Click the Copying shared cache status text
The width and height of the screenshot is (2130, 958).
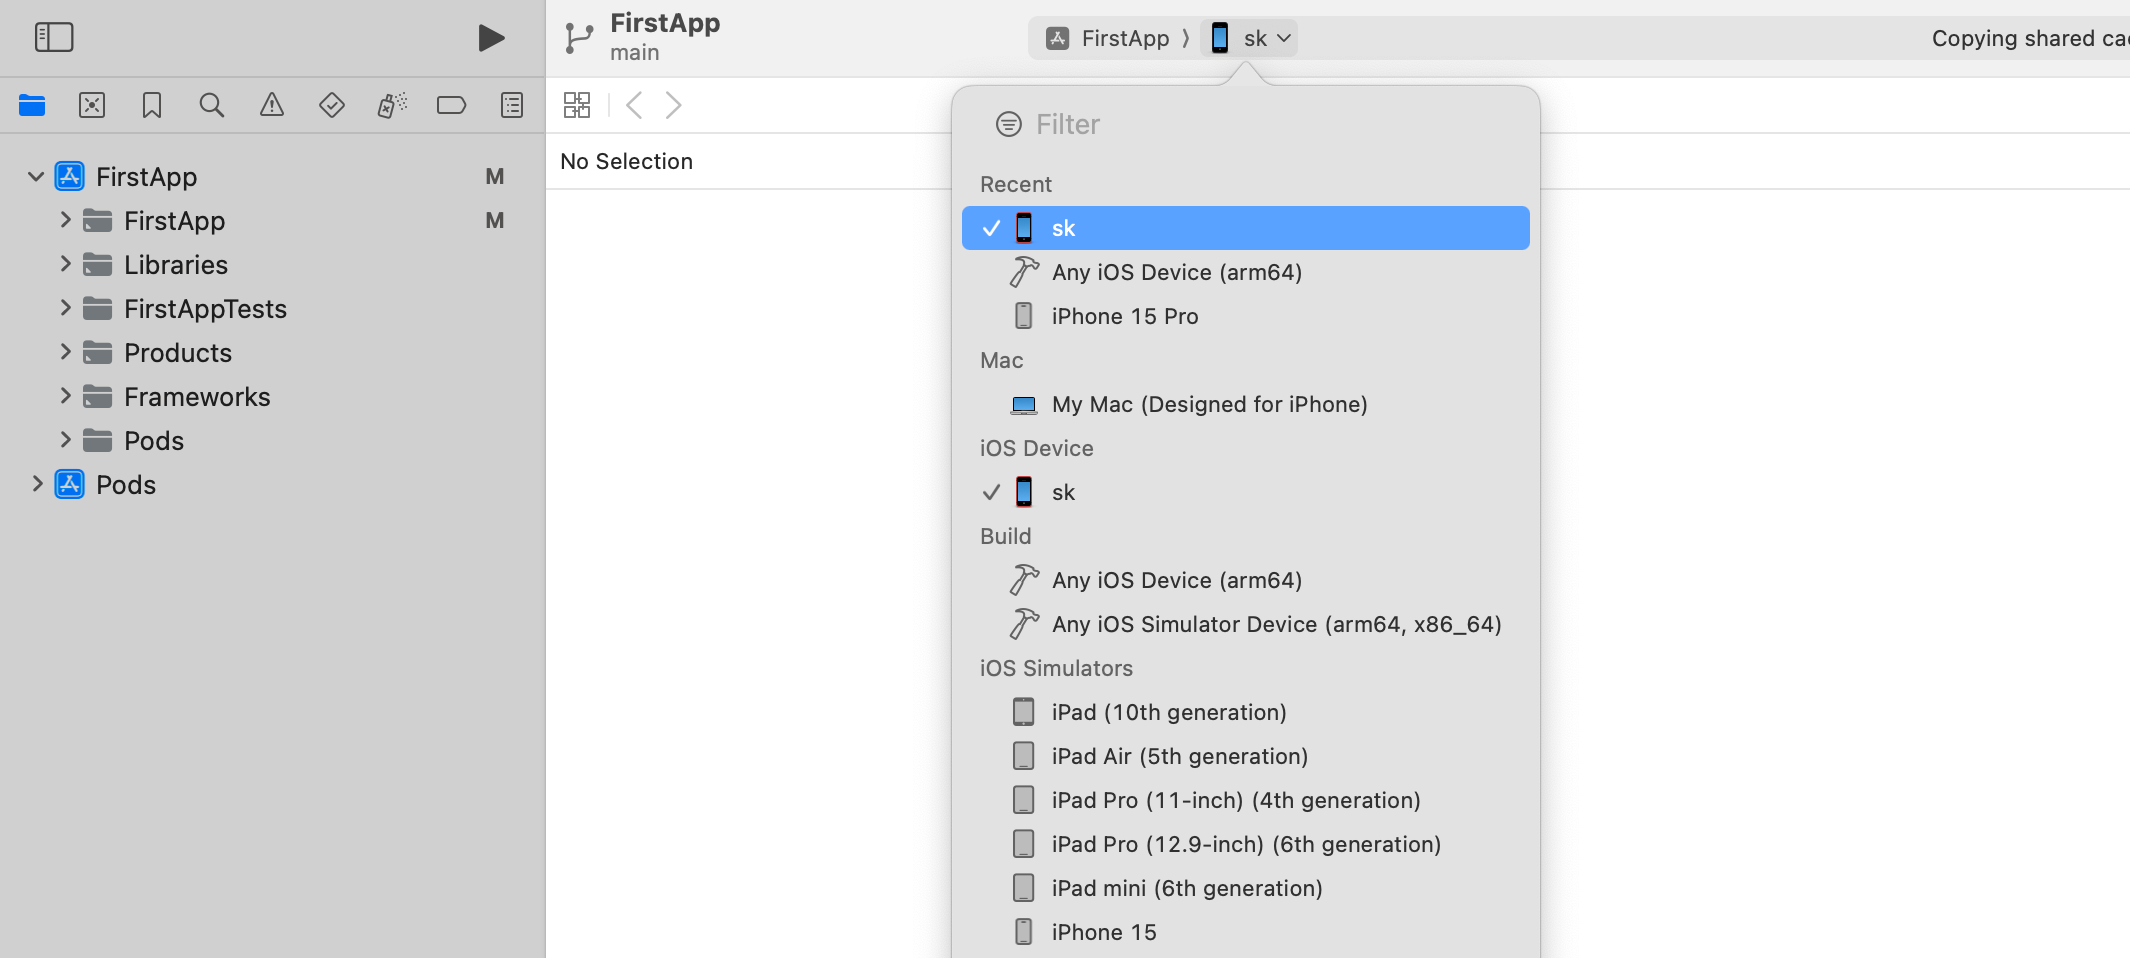(2030, 38)
